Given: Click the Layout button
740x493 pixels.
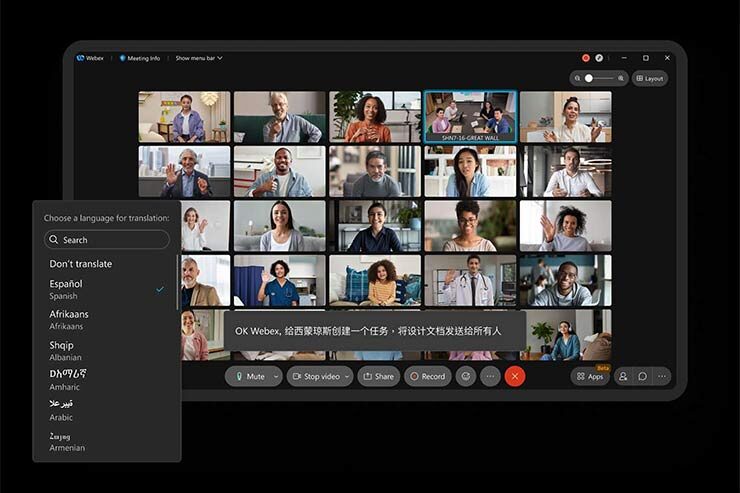Looking at the screenshot, I should 650,78.
